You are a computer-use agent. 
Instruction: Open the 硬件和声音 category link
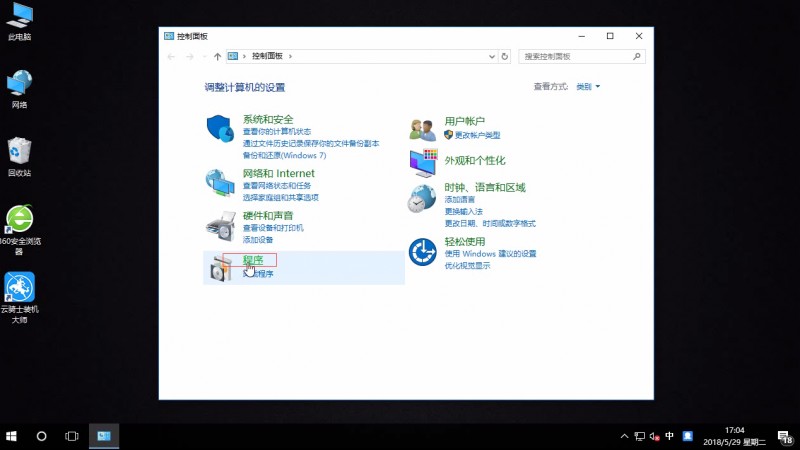pos(268,216)
